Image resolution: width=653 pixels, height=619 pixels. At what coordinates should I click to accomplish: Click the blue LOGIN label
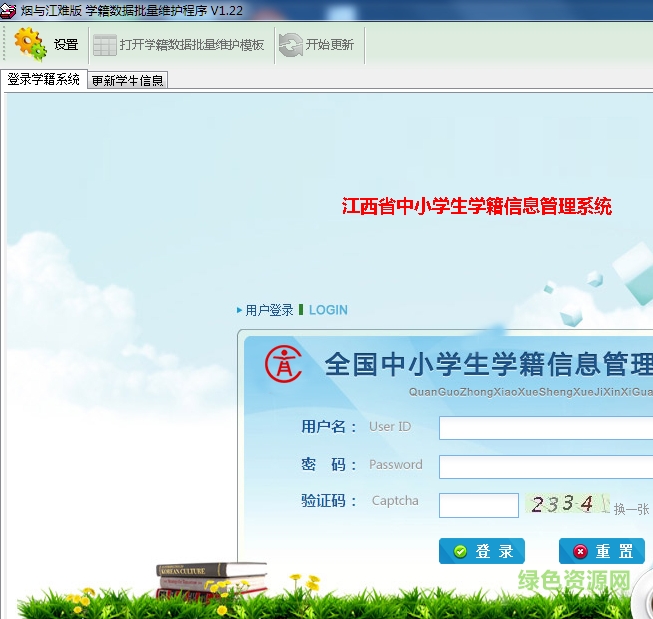328,310
